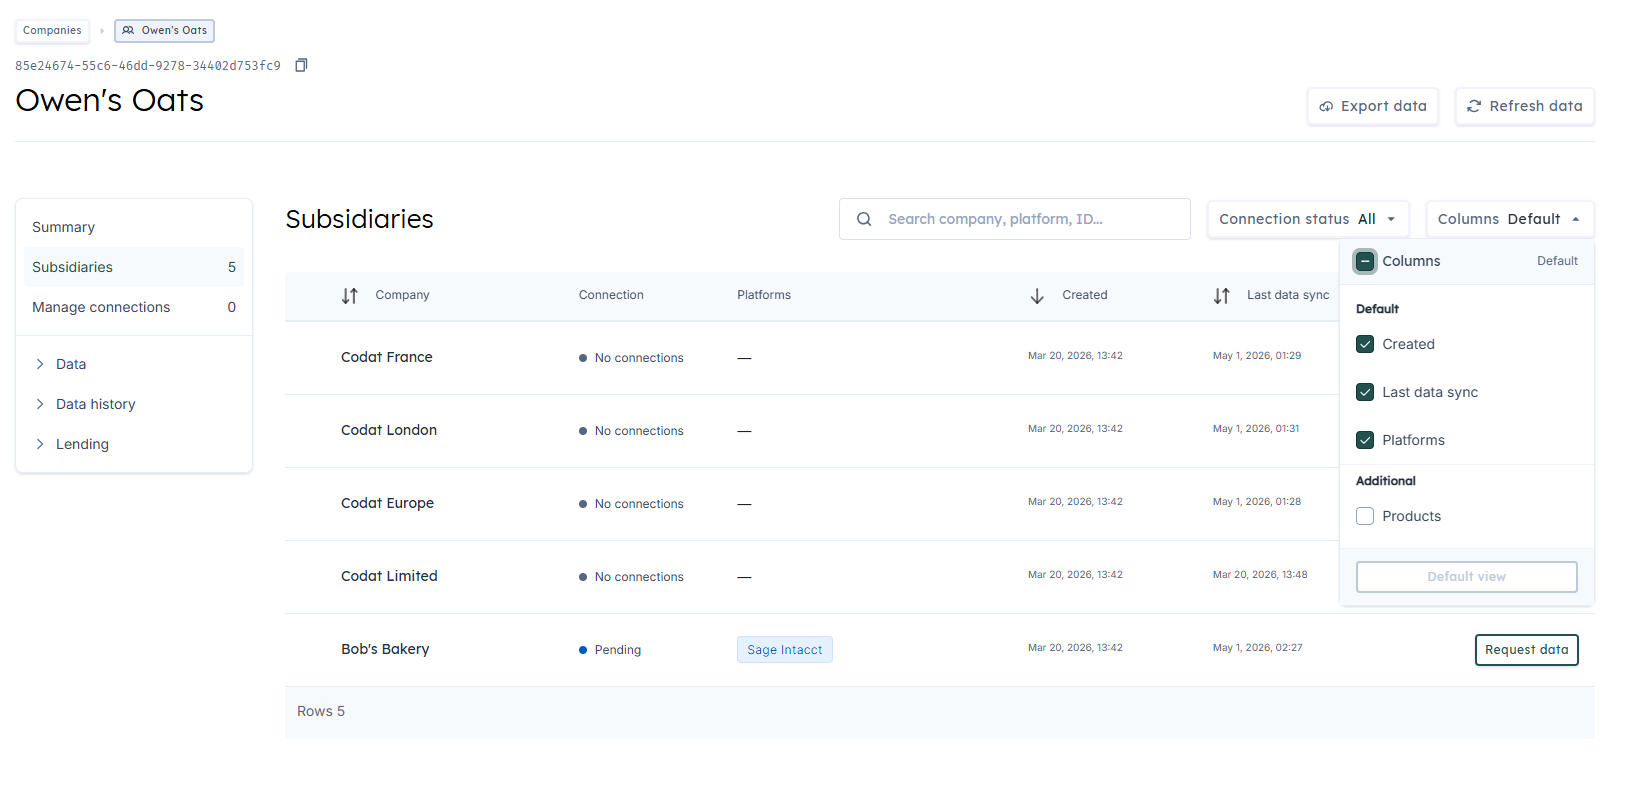The image size is (1639, 785).
Task: Click the refresh arrows icon on Refresh data
Action: click(x=1474, y=106)
